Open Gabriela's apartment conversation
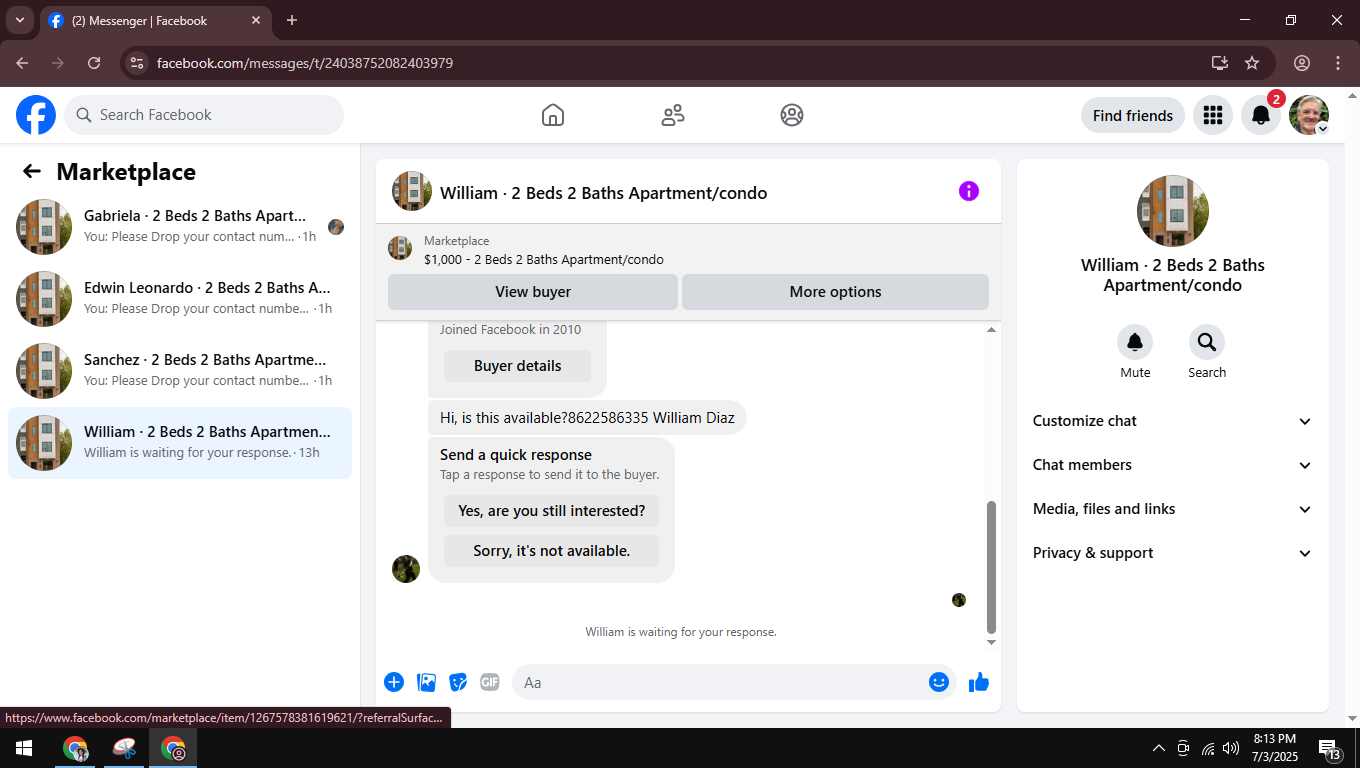 [x=180, y=227]
